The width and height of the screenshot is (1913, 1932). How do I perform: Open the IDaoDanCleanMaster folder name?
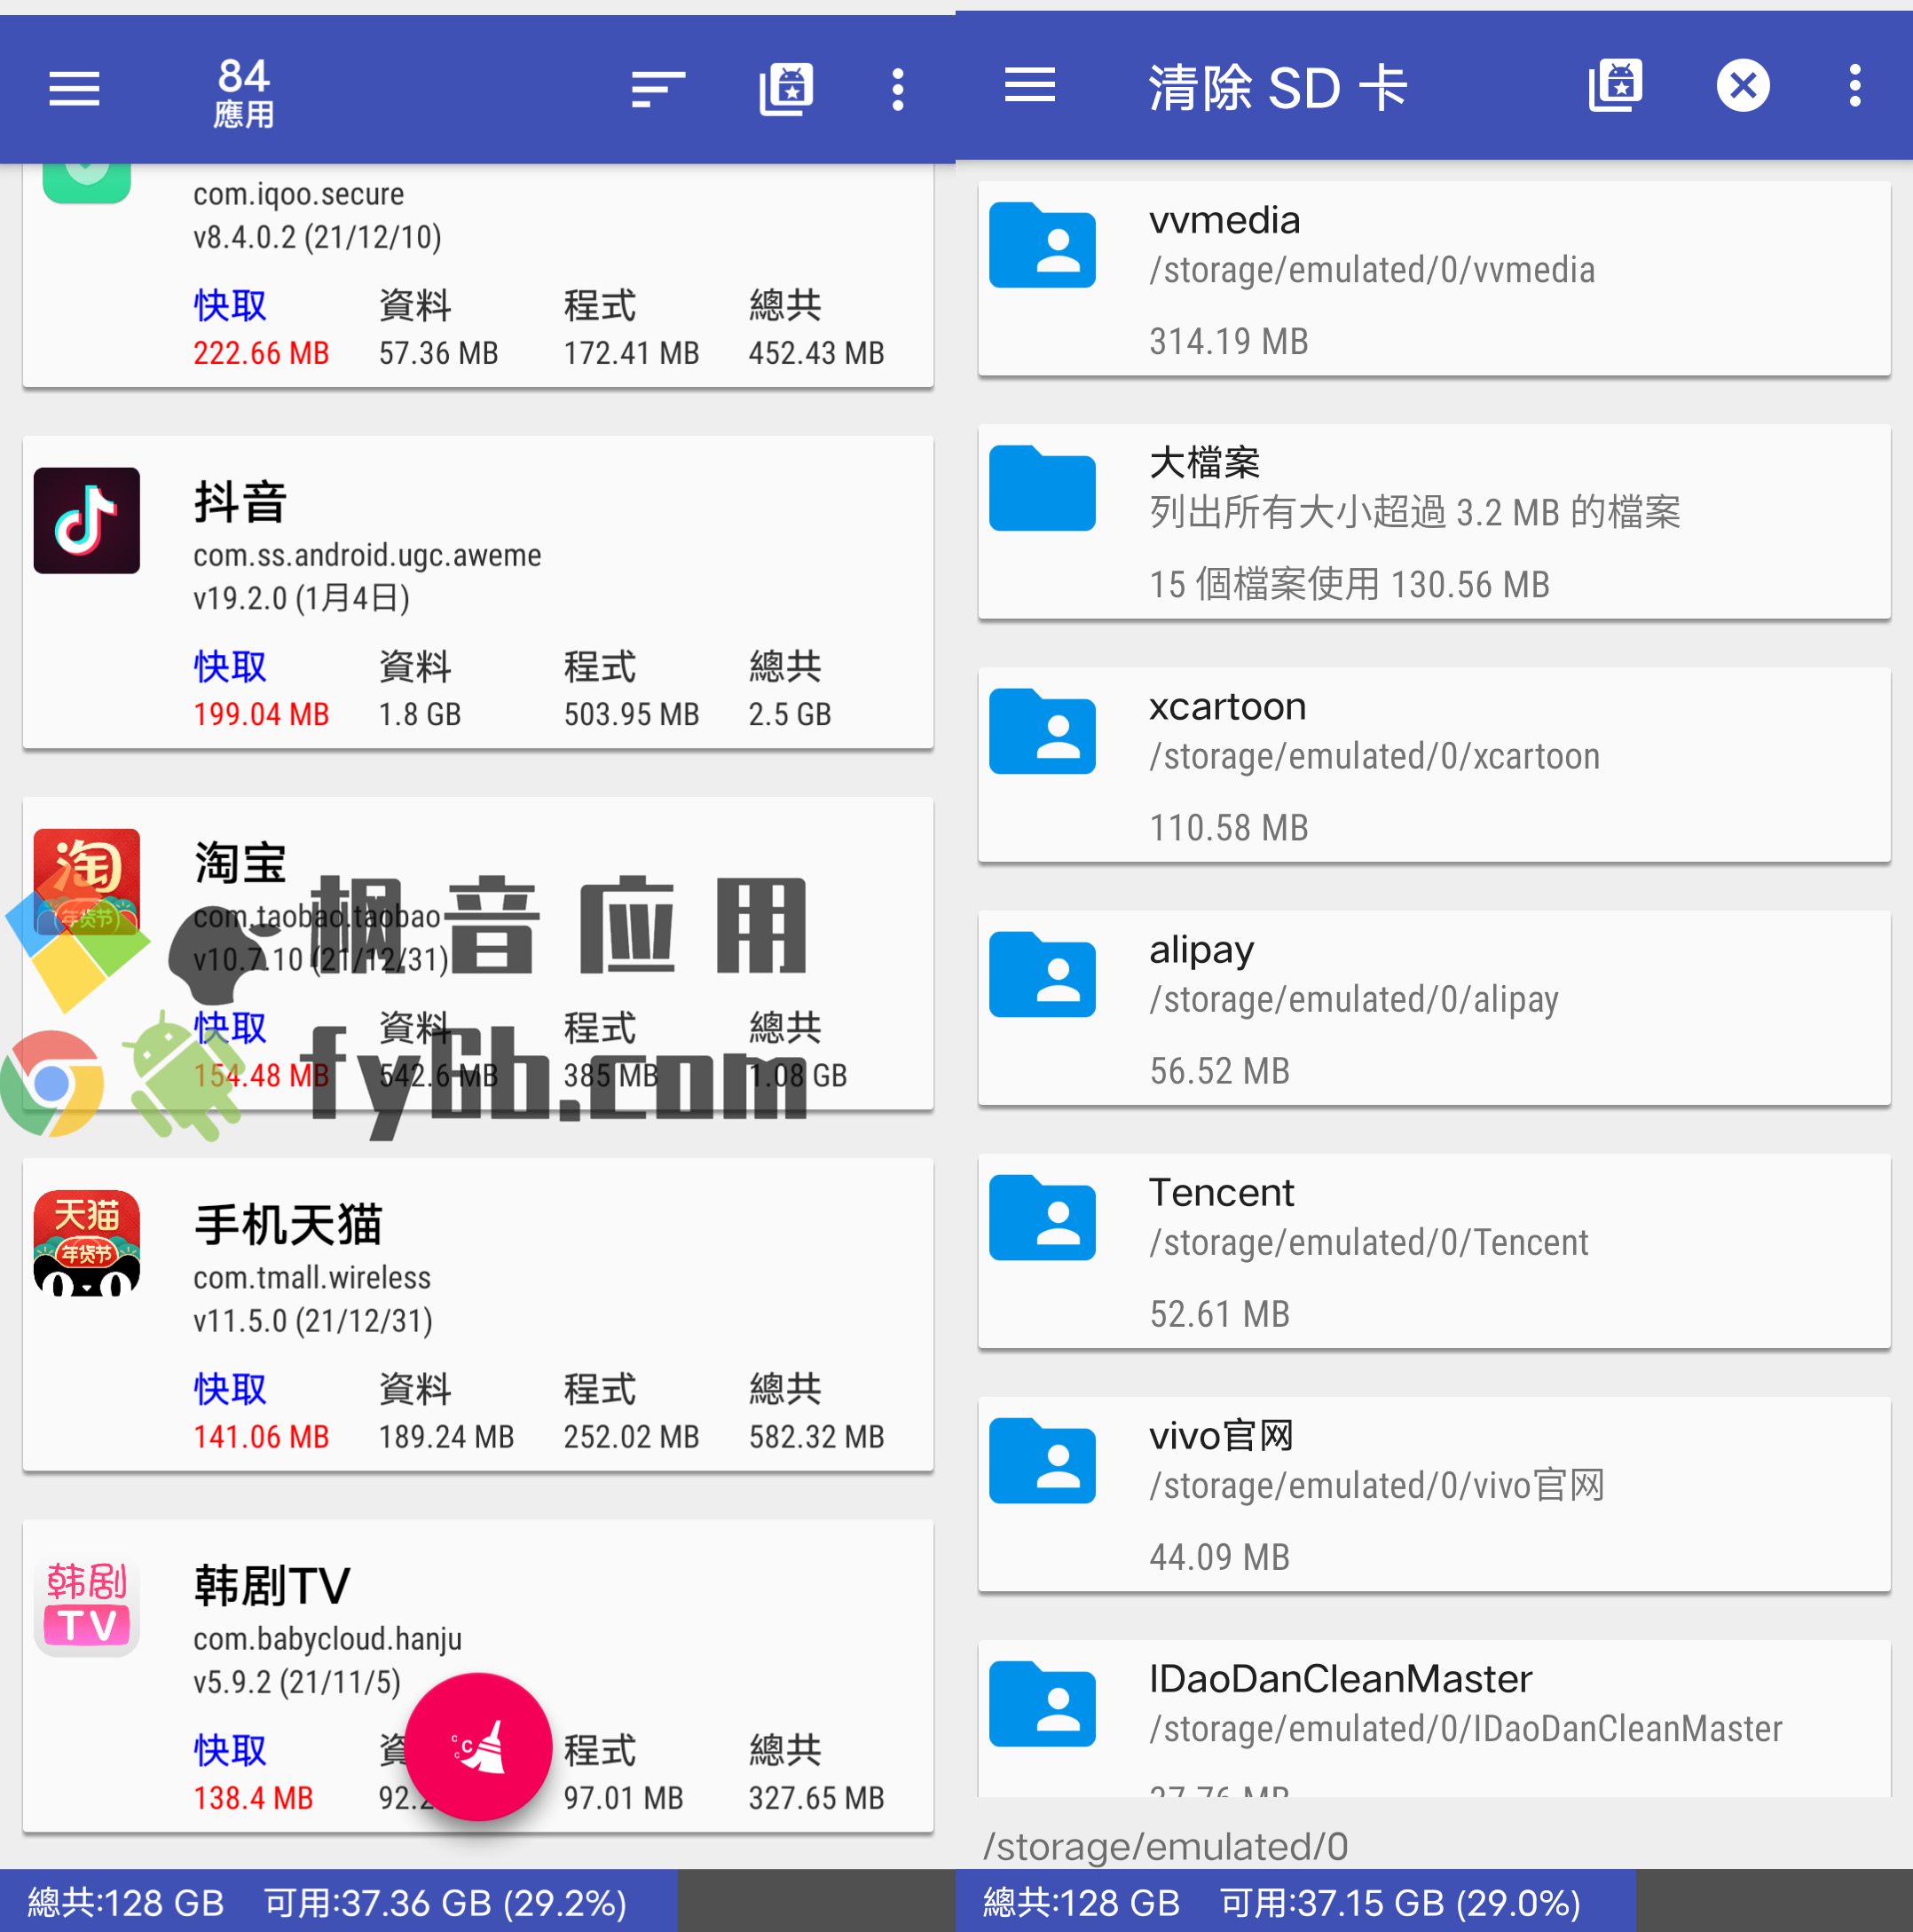point(1340,1678)
